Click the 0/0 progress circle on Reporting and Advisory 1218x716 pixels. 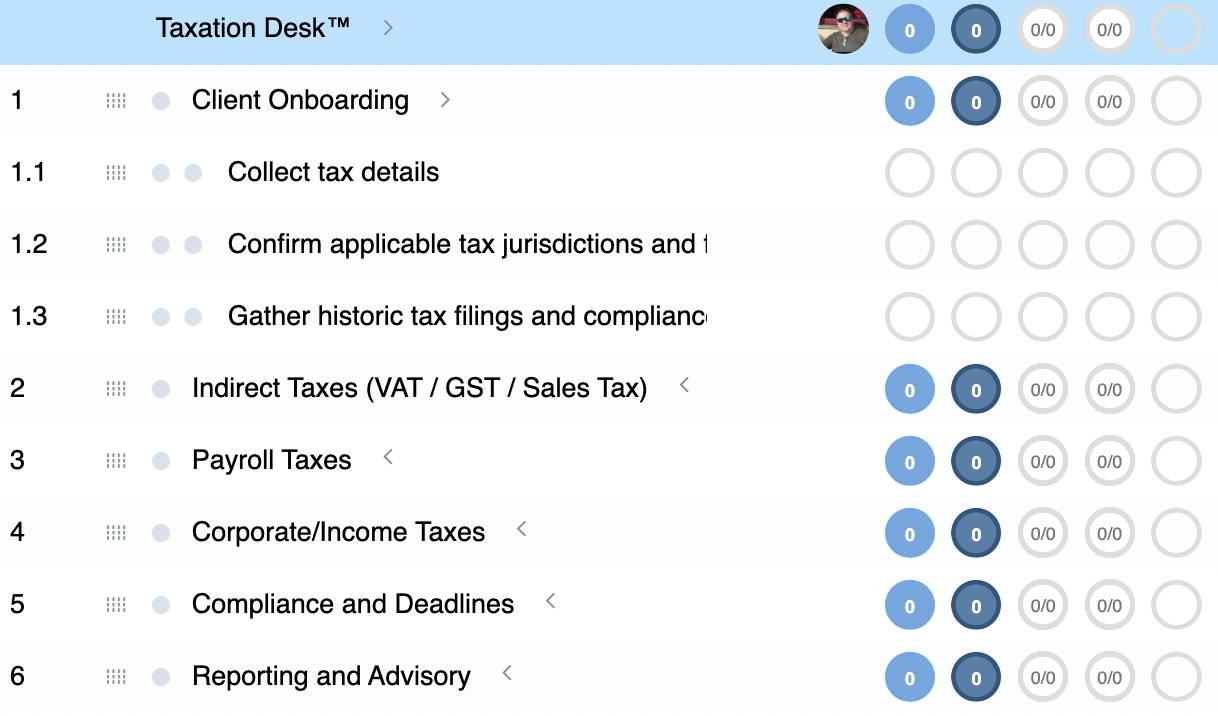click(1043, 677)
